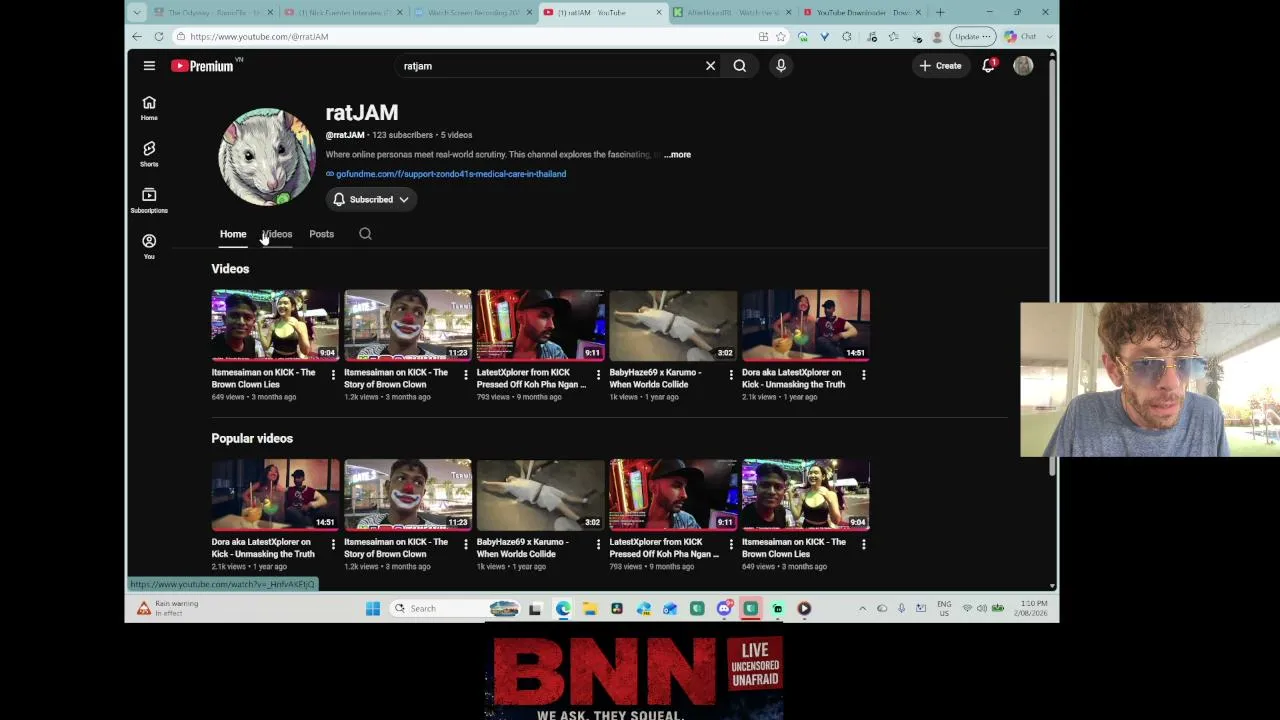Click the ratJAM channel avatar
The height and width of the screenshot is (720, 1280).
pos(267,156)
